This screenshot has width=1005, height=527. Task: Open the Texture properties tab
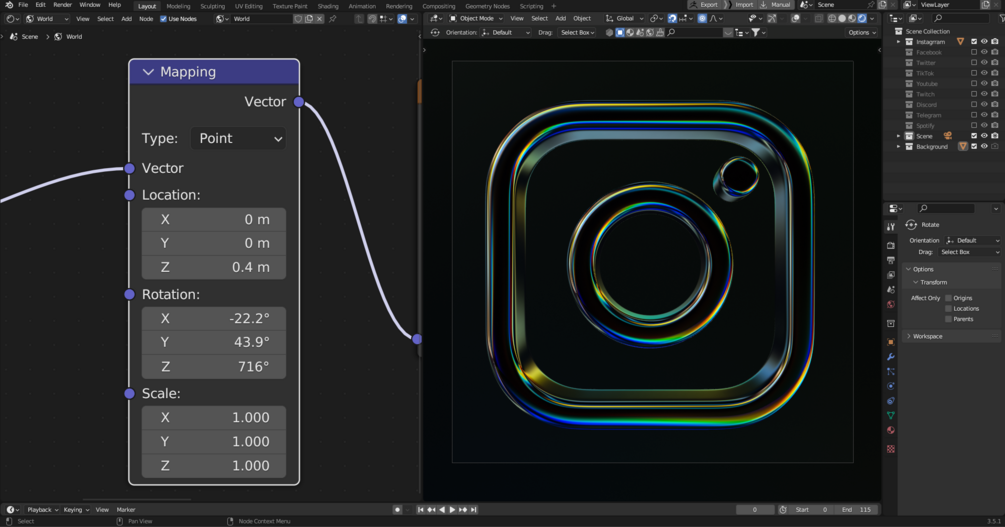pyautogui.click(x=891, y=449)
